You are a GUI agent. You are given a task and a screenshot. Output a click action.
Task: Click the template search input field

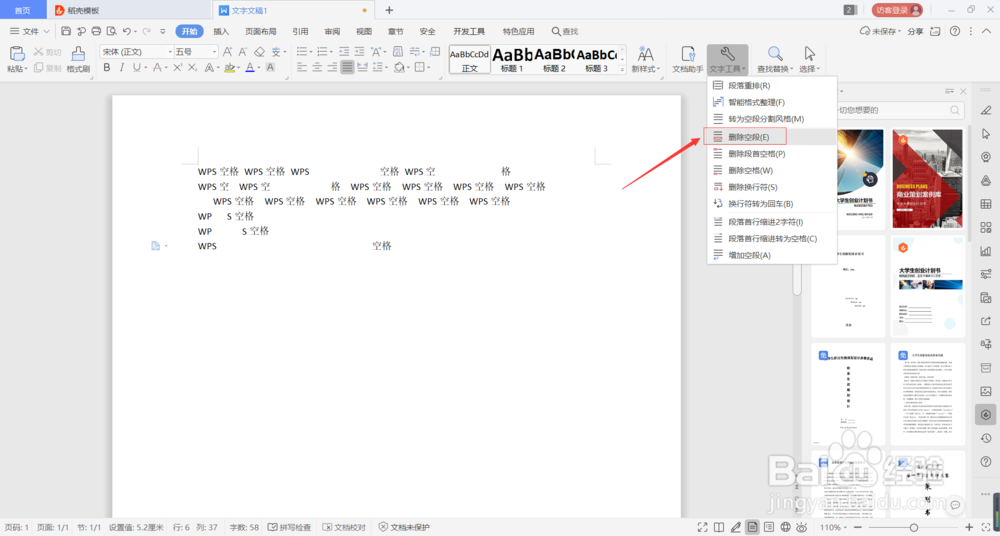pos(893,110)
